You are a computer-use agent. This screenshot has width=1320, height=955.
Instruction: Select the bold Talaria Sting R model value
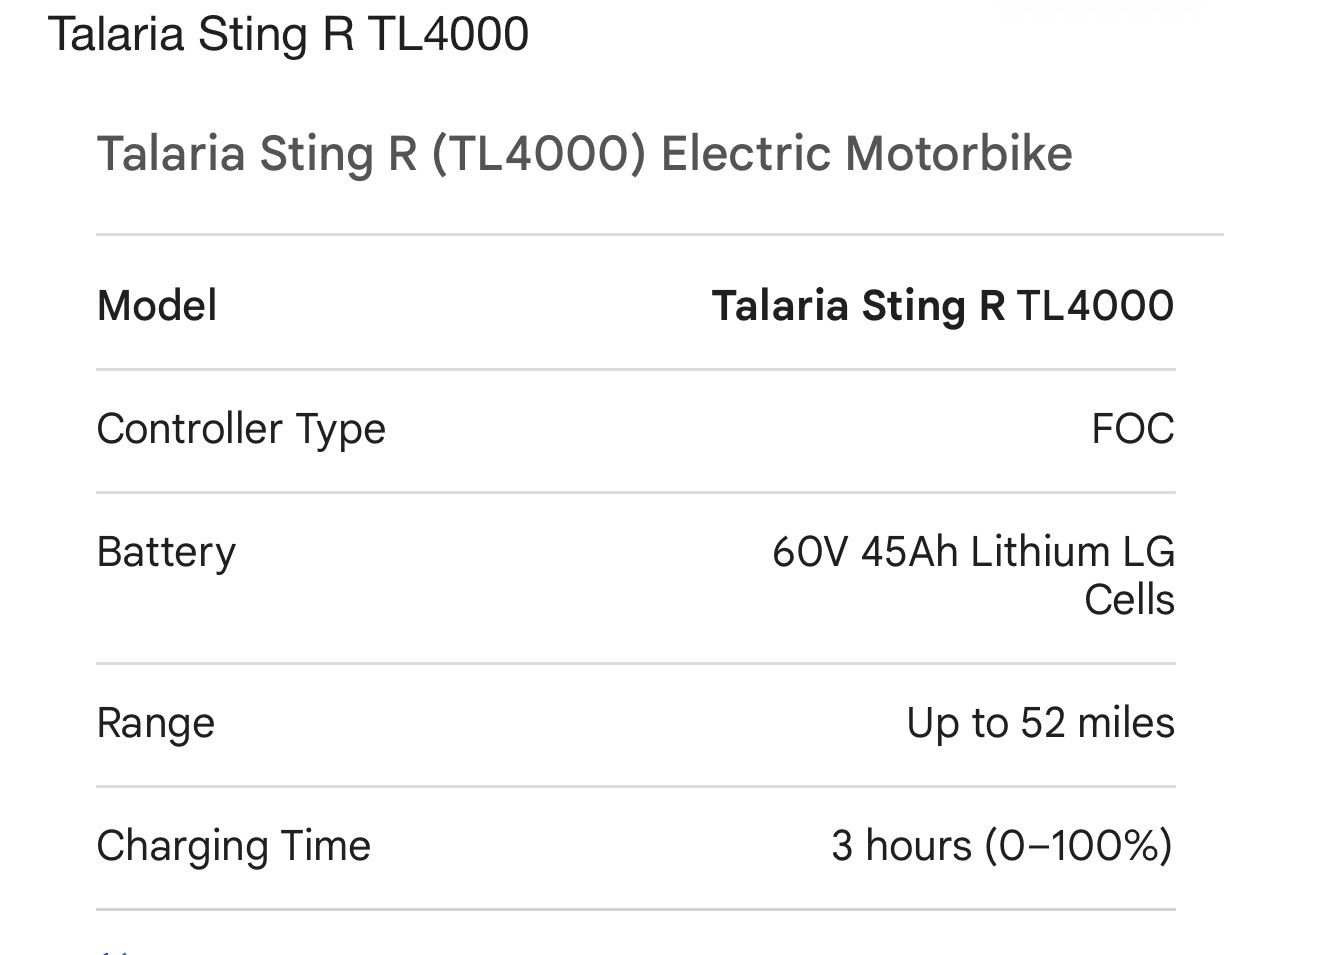pos(858,306)
